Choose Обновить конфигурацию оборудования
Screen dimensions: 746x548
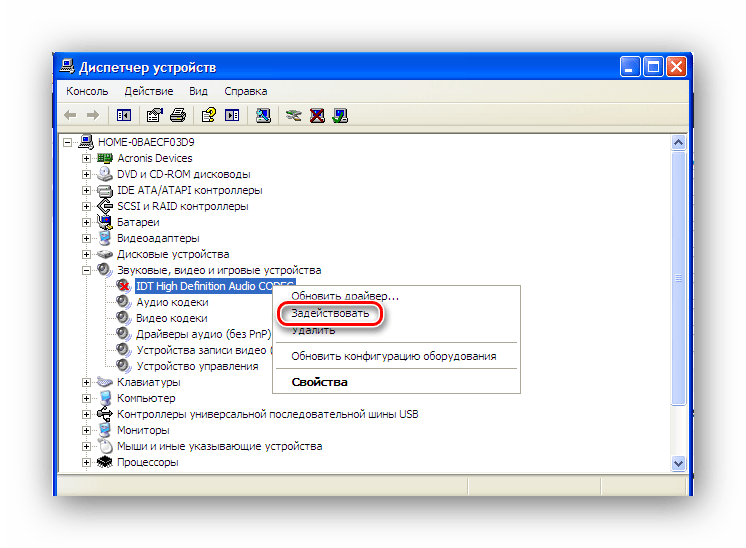pyautogui.click(x=394, y=356)
